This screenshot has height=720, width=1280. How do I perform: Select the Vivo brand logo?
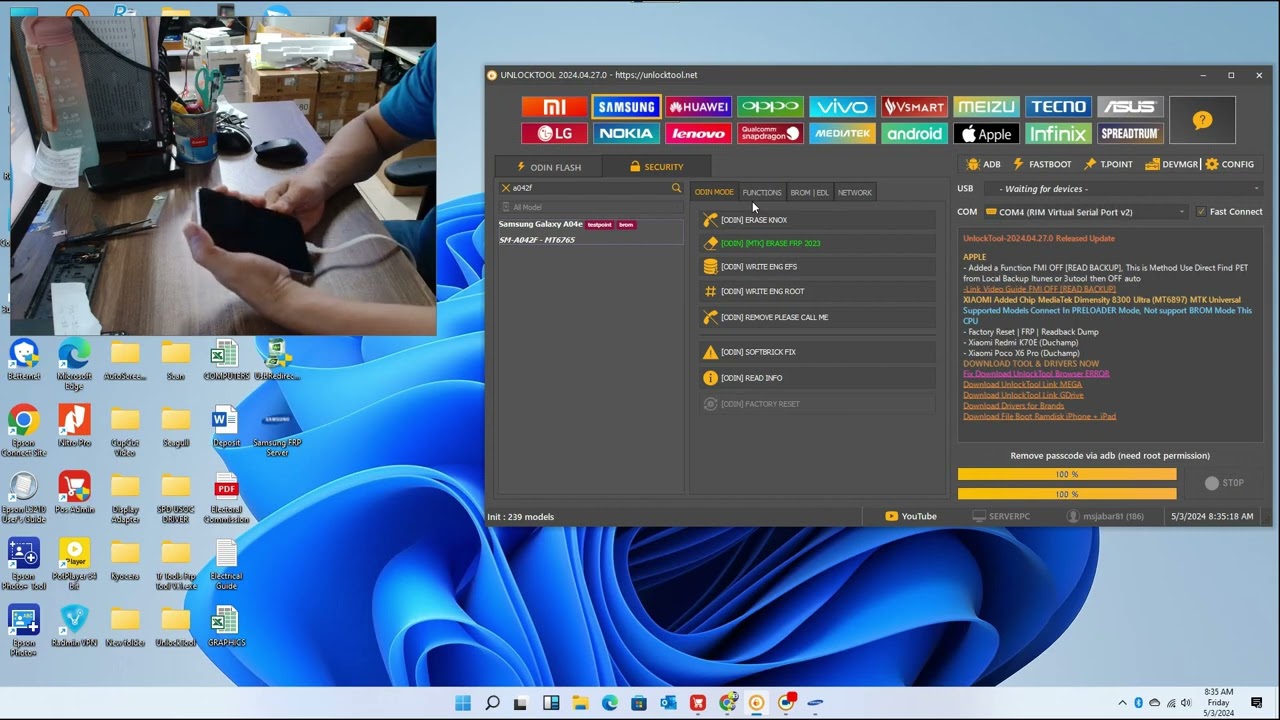tap(842, 107)
